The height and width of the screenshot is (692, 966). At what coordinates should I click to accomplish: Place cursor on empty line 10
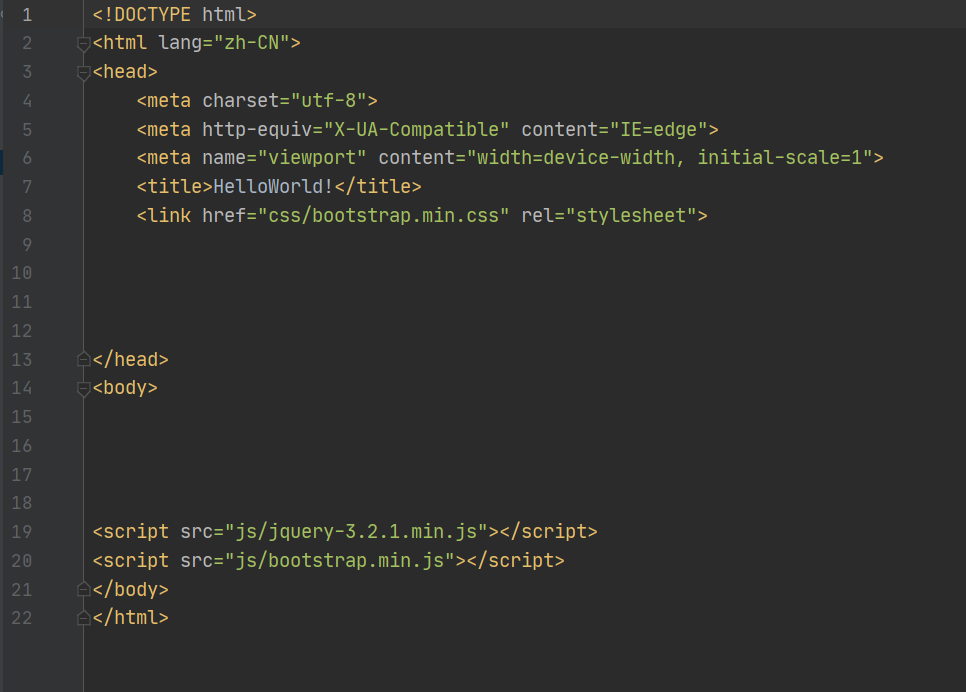[524, 273]
